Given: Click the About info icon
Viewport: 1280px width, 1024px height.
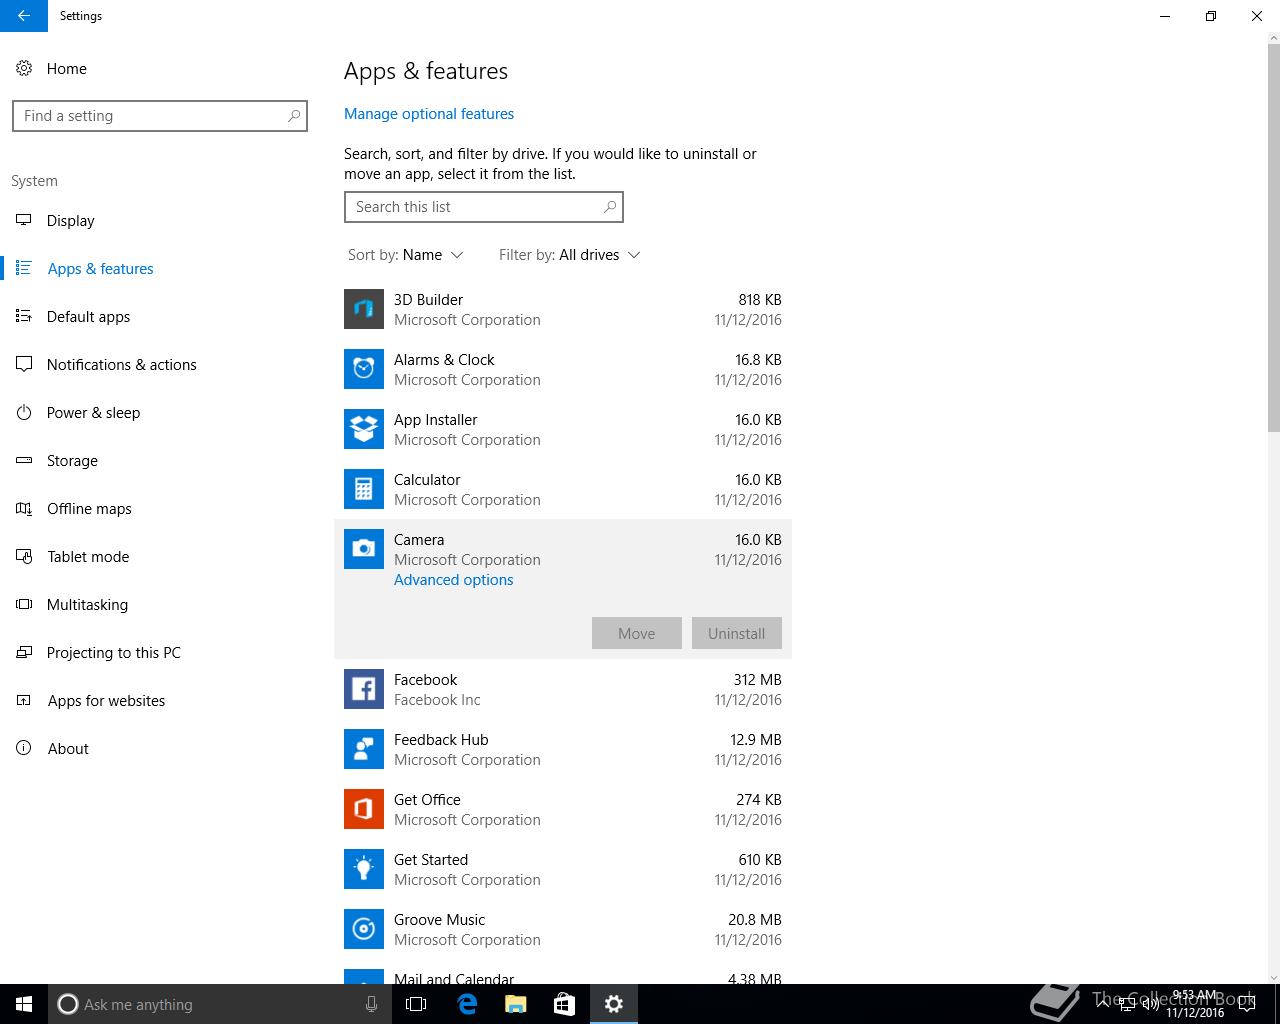Looking at the screenshot, I should point(24,748).
